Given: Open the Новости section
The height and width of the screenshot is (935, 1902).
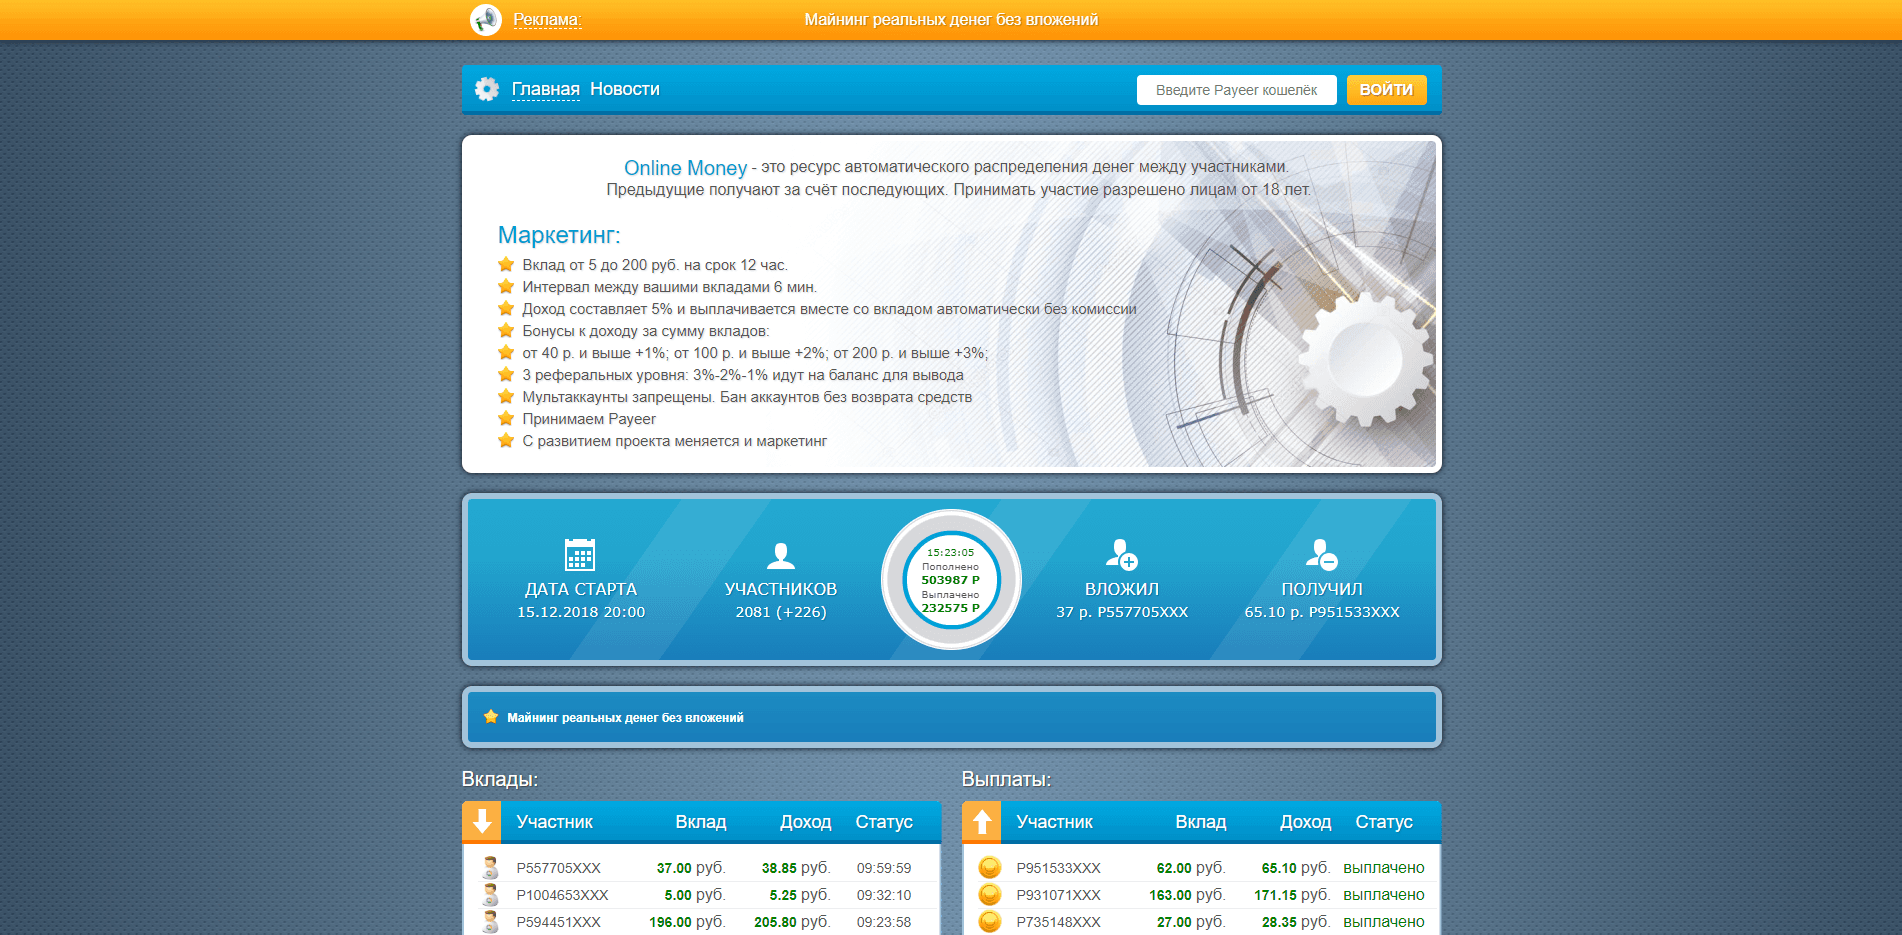Looking at the screenshot, I should (625, 89).
